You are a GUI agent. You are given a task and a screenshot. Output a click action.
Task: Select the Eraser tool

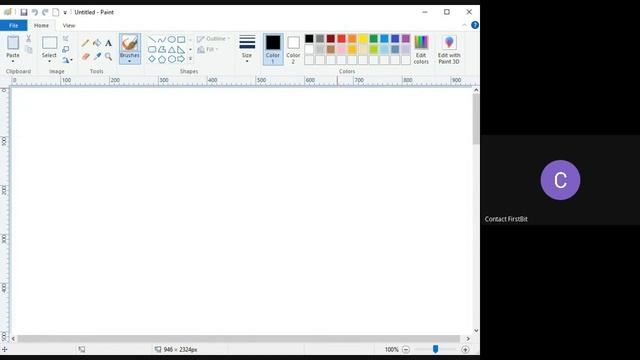(x=85, y=56)
